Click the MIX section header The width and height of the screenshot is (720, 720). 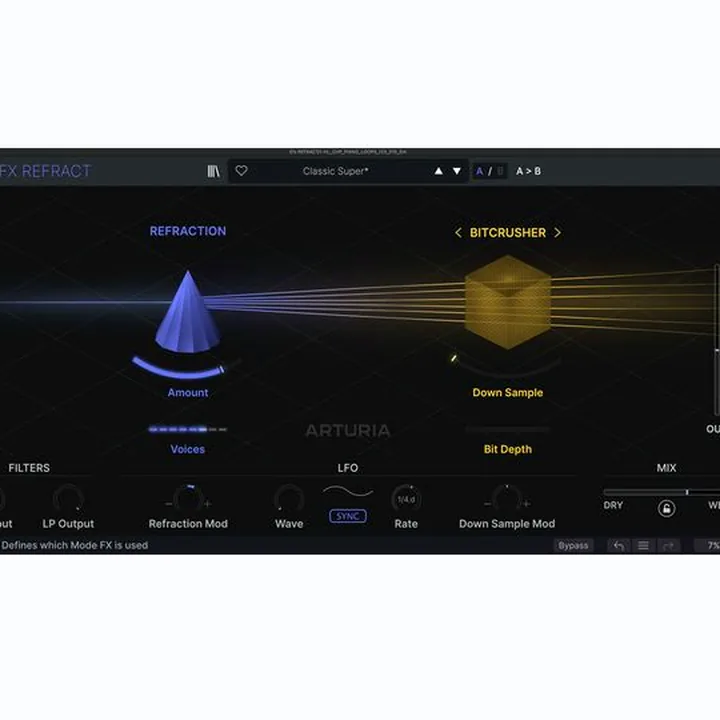click(666, 468)
